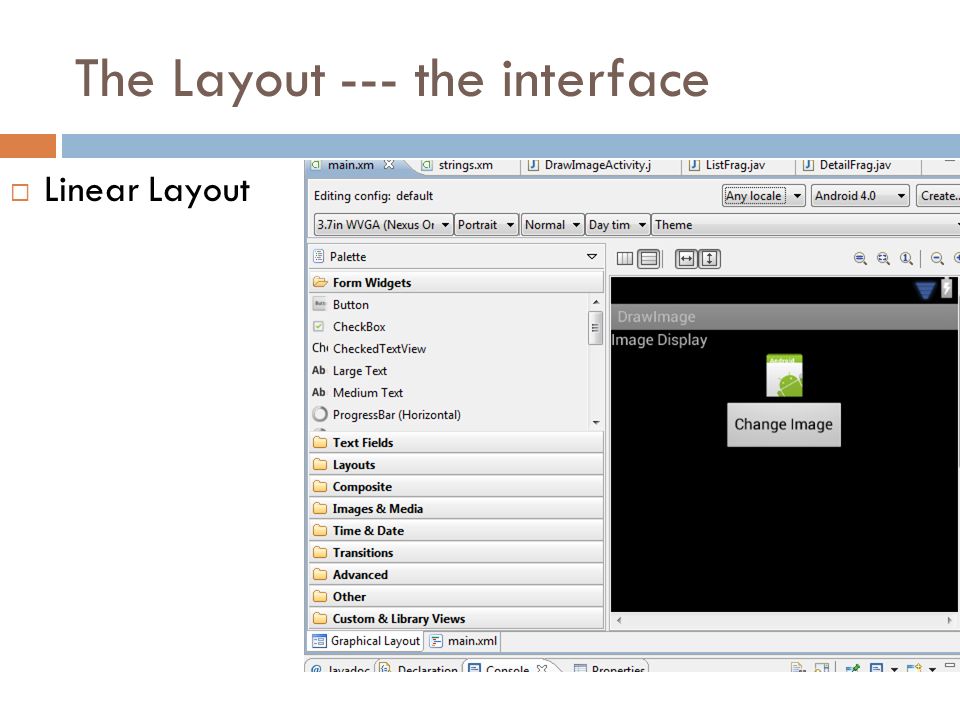
Task: Open the Properties view tab
Action: tap(610, 667)
